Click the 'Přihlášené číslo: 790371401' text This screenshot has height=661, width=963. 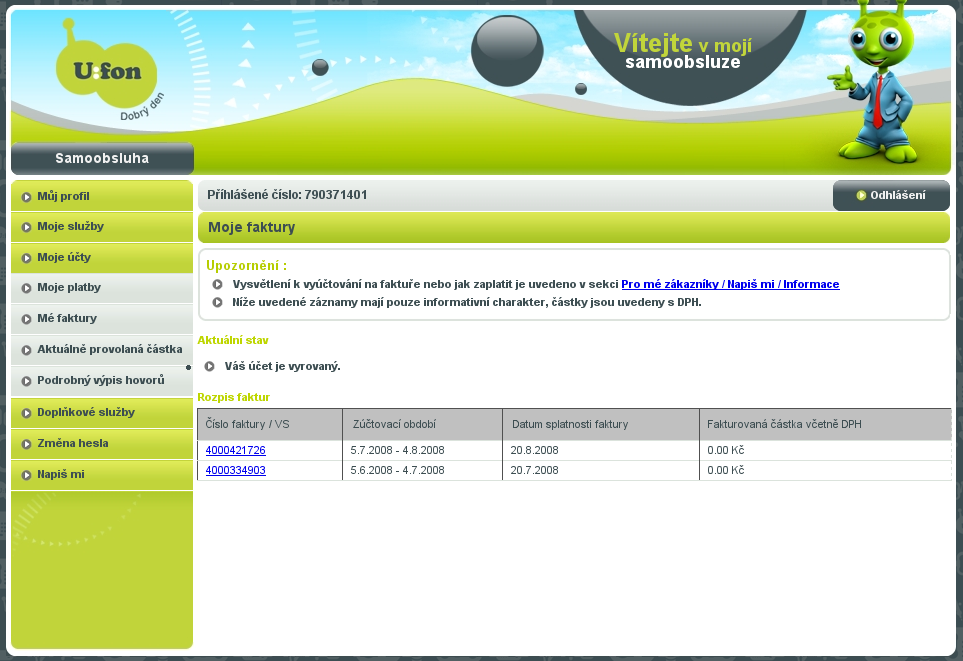287,195
